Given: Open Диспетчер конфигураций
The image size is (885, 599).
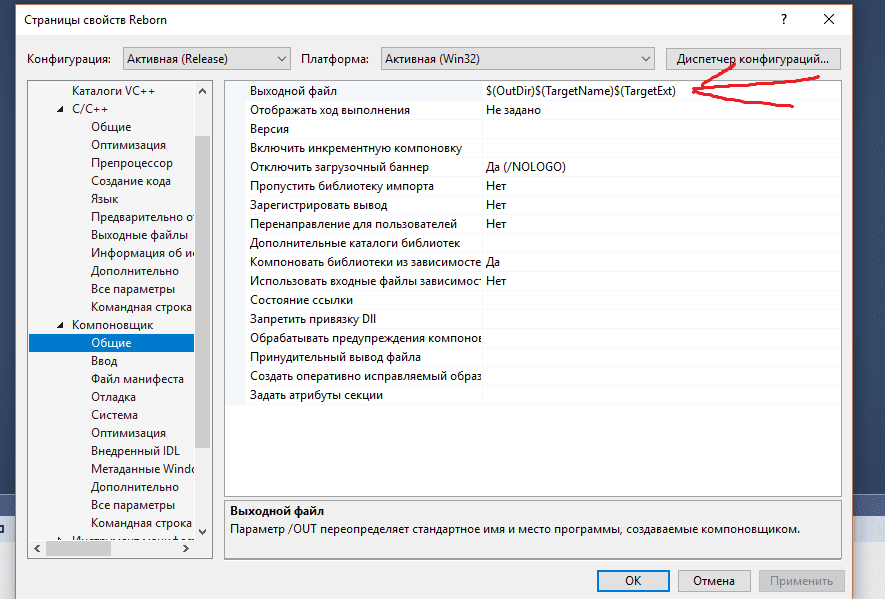Looking at the screenshot, I should [x=753, y=59].
